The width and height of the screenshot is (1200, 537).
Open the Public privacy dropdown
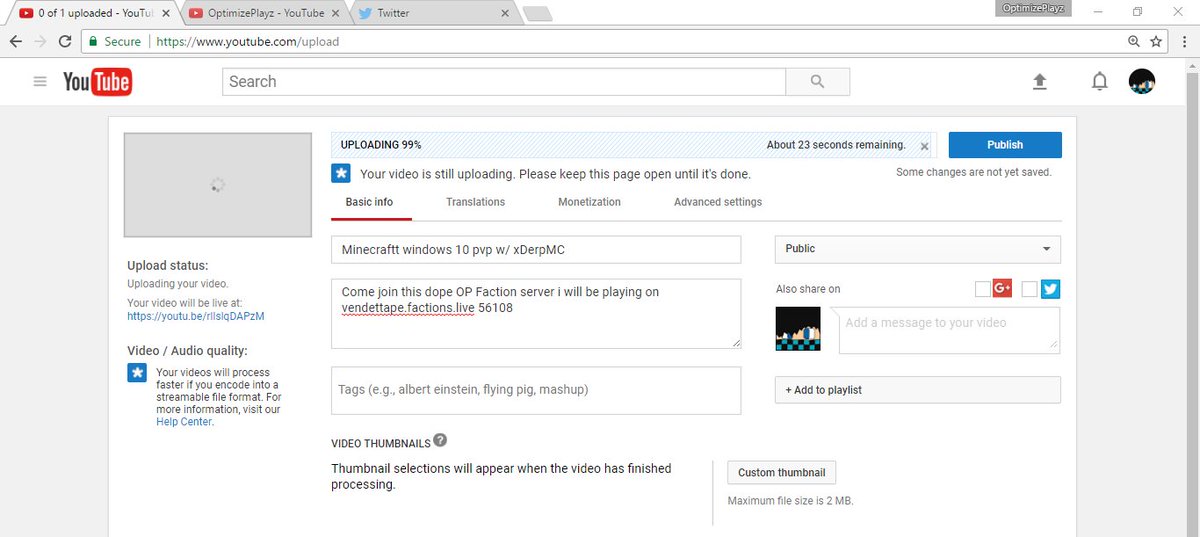pyautogui.click(x=918, y=249)
